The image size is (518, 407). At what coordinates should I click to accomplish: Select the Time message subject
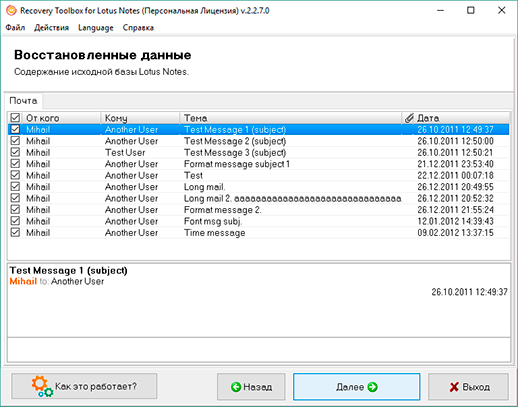(214, 233)
